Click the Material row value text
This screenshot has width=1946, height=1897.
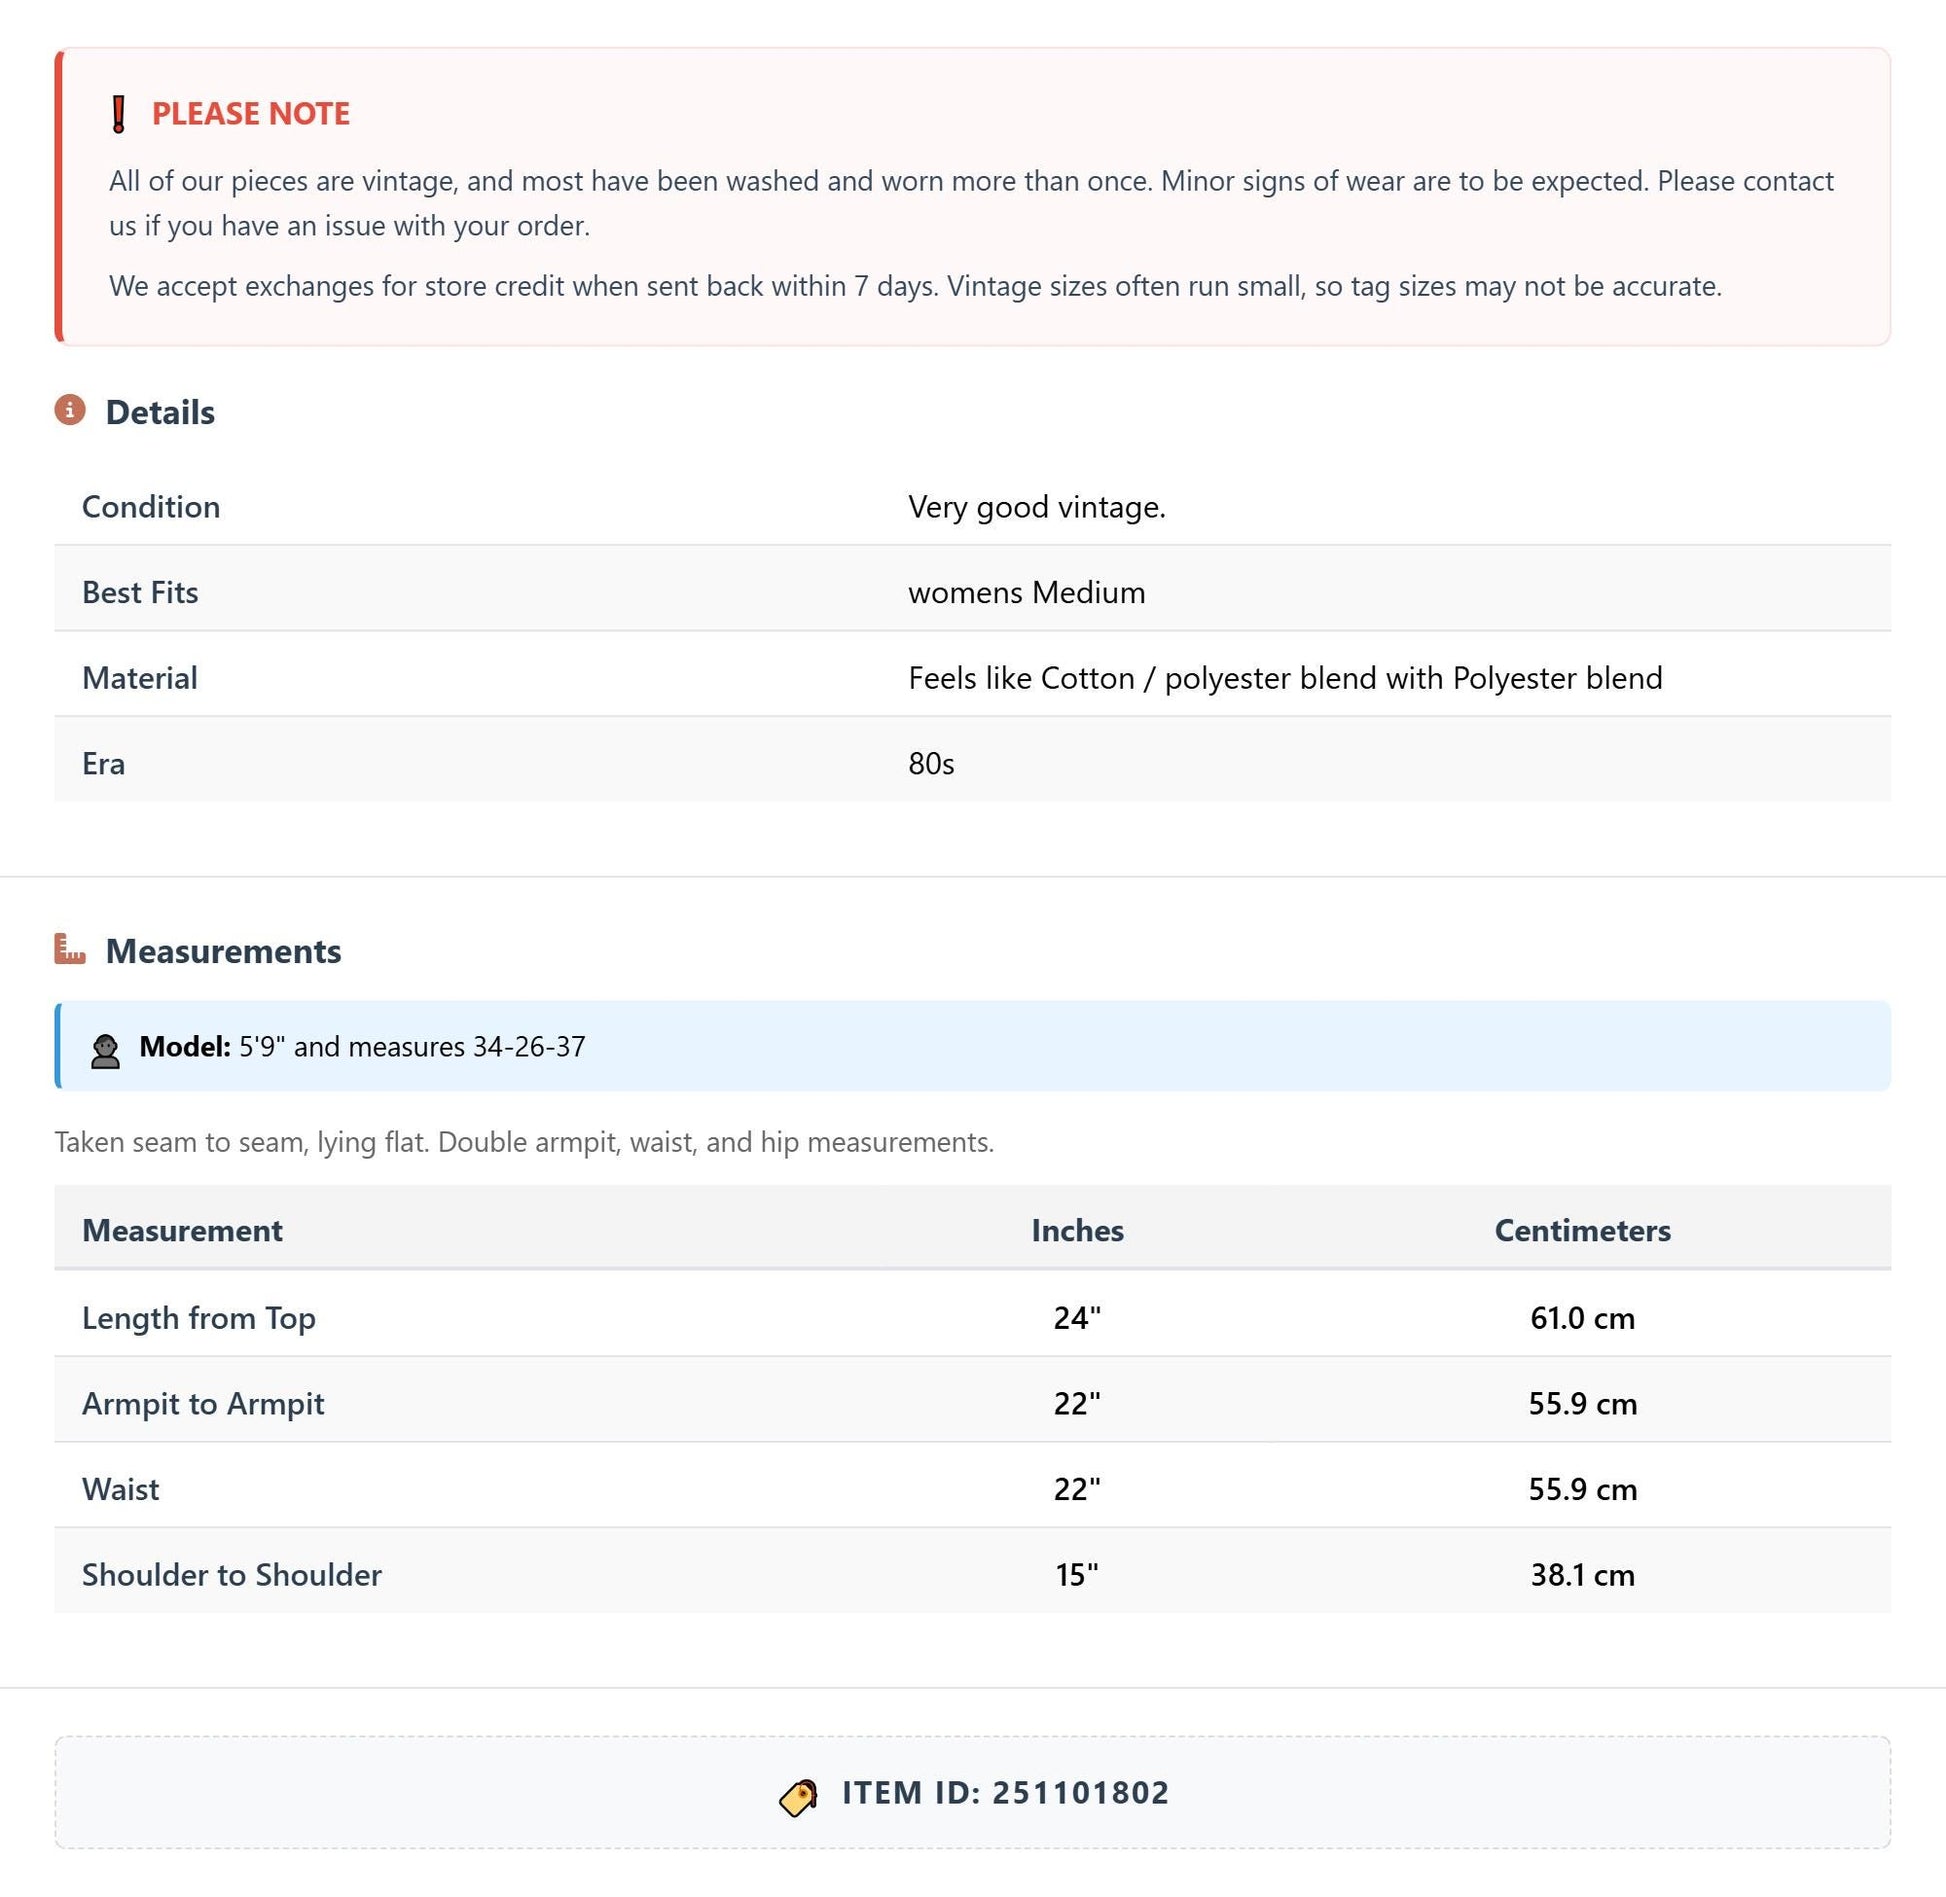pyautogui.click(x=1285, y=678)
